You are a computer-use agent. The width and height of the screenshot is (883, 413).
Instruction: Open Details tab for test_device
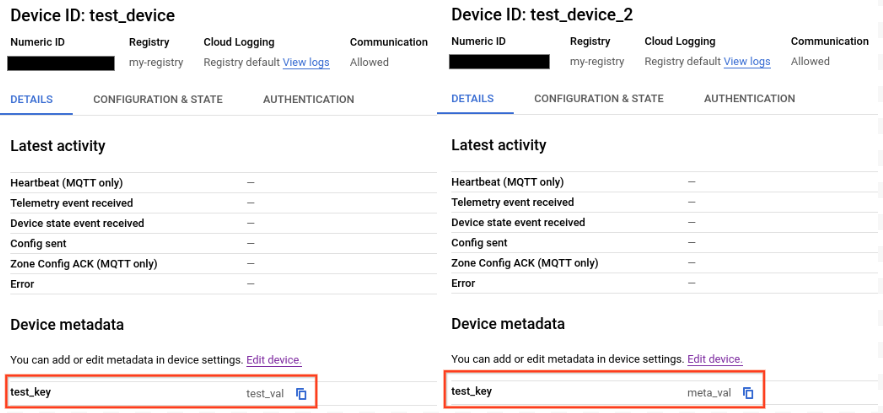[31, 100]
